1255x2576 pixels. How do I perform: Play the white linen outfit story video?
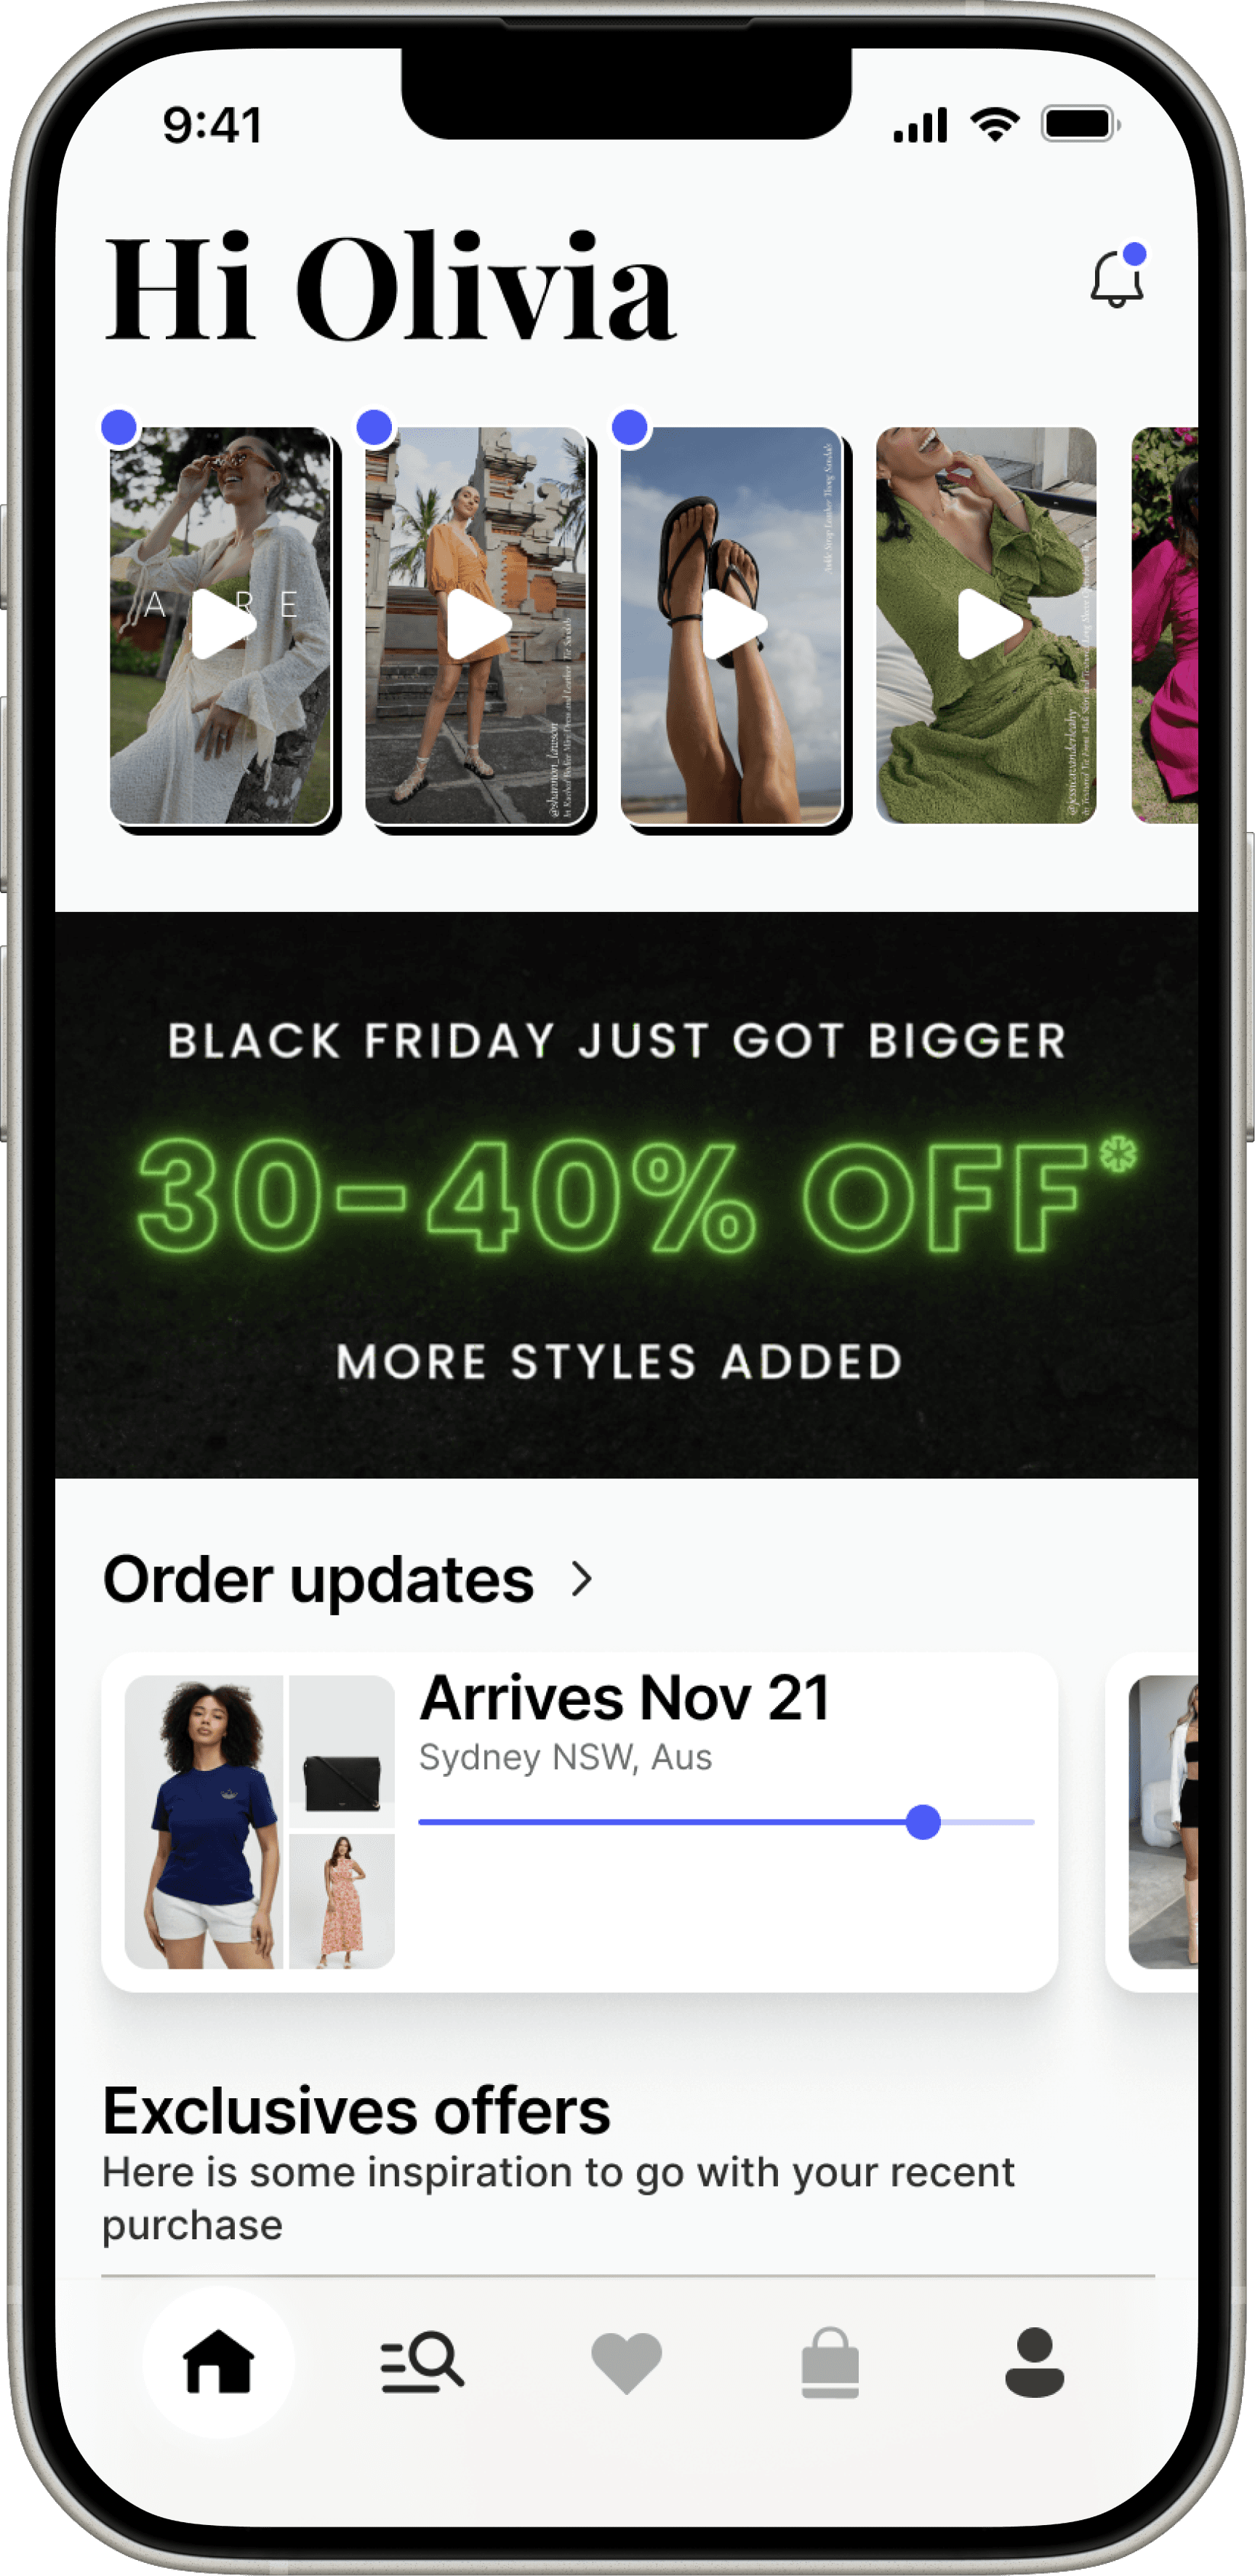click(221, 625)
